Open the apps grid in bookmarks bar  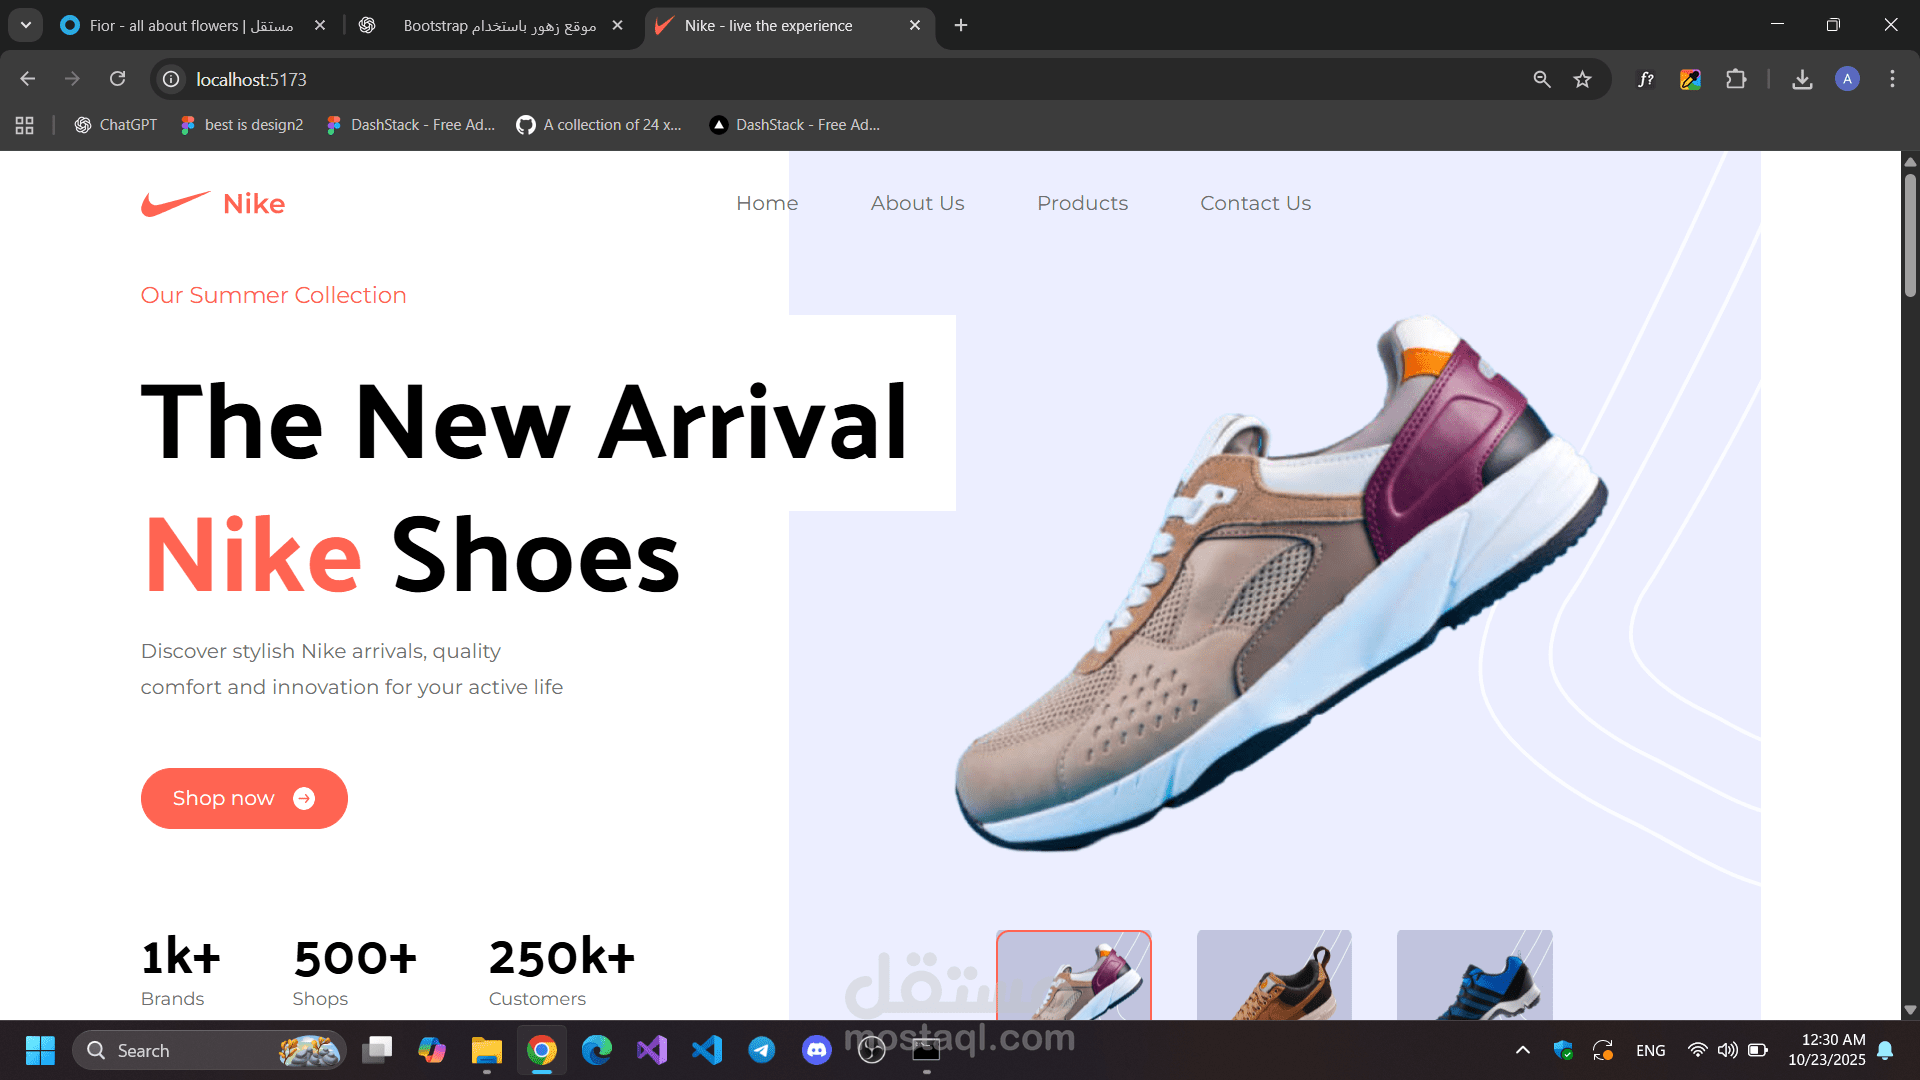click(x=25, y=125)
